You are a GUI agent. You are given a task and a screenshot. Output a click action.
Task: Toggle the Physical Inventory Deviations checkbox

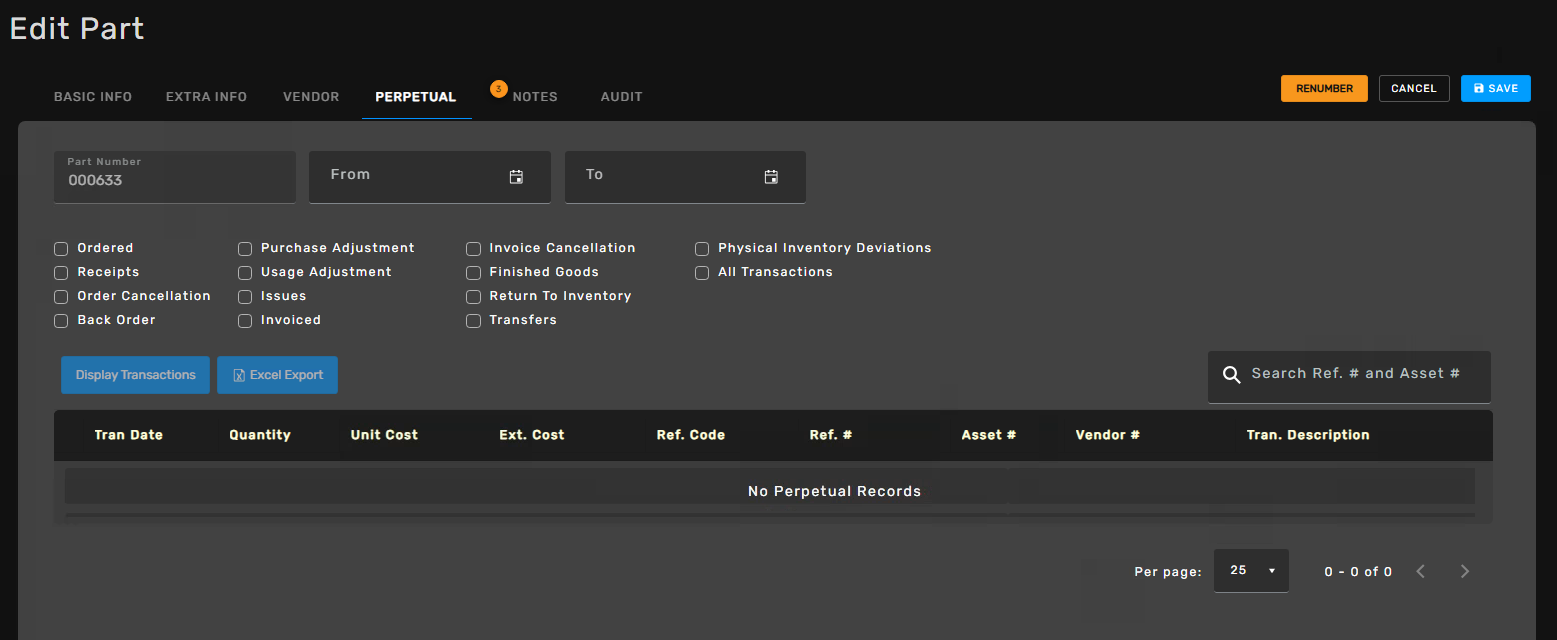click(x=702, y=249)
